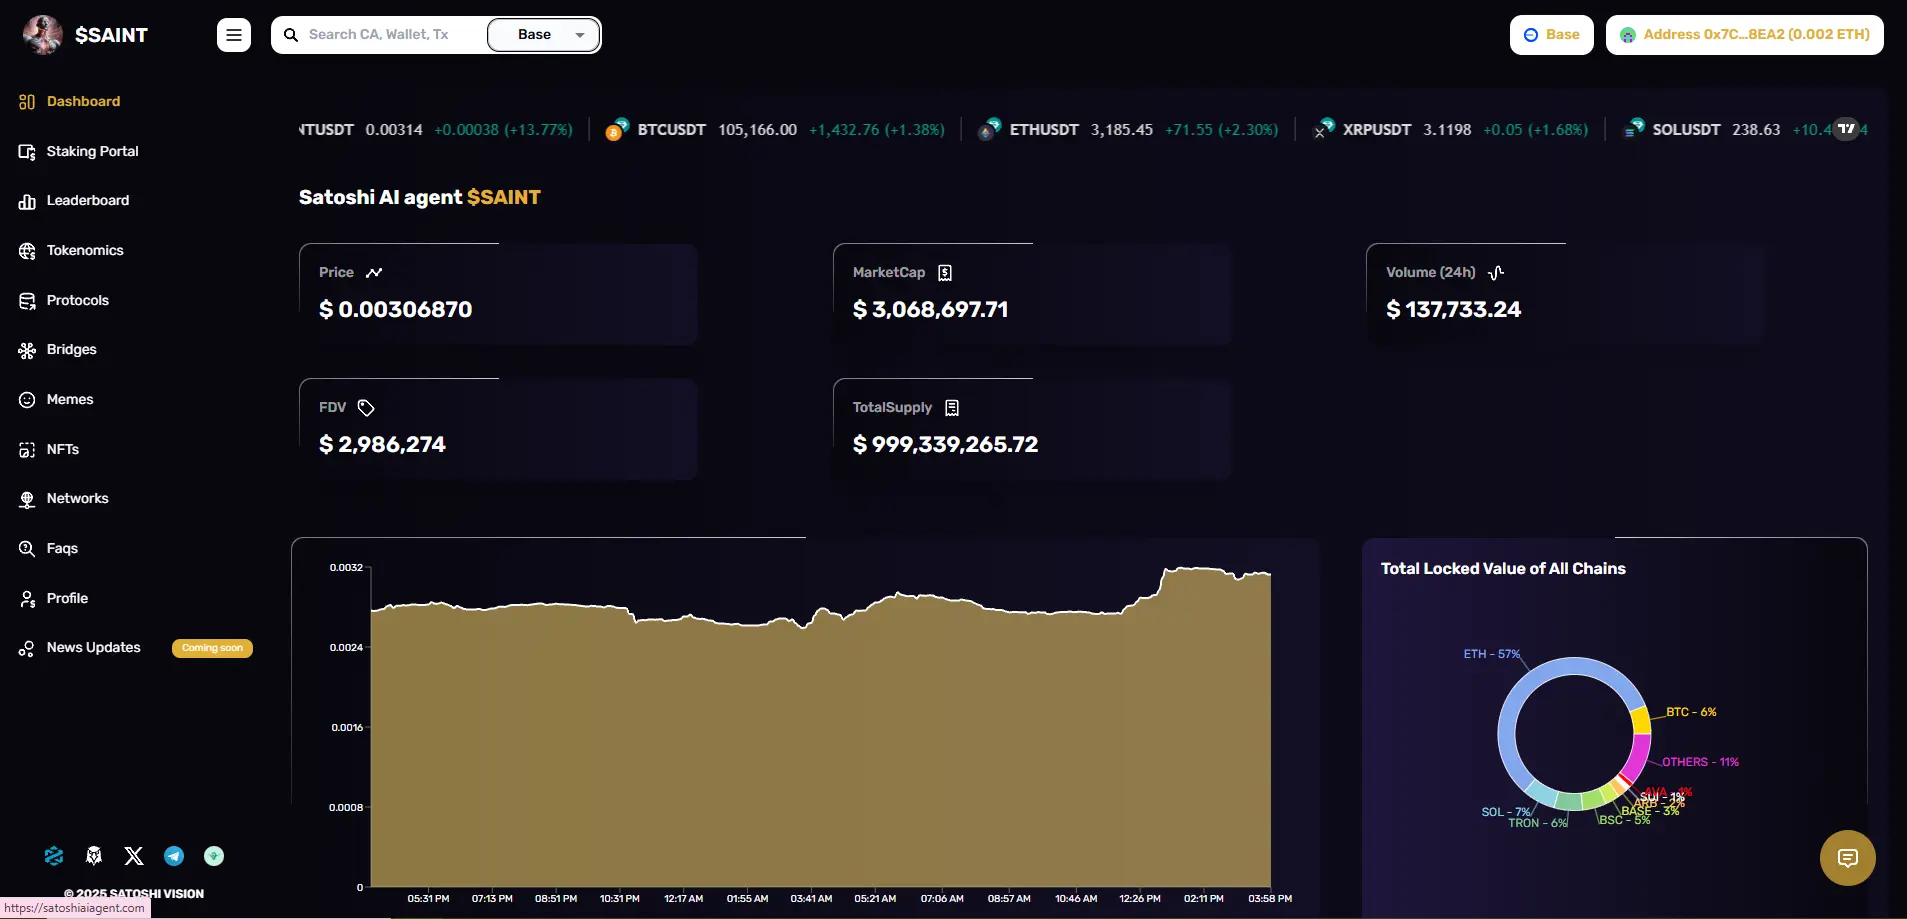The height and width of the screenshot is (919, 1907).
Task: Open the Base network dropdown in search bar
Action: 543,35
